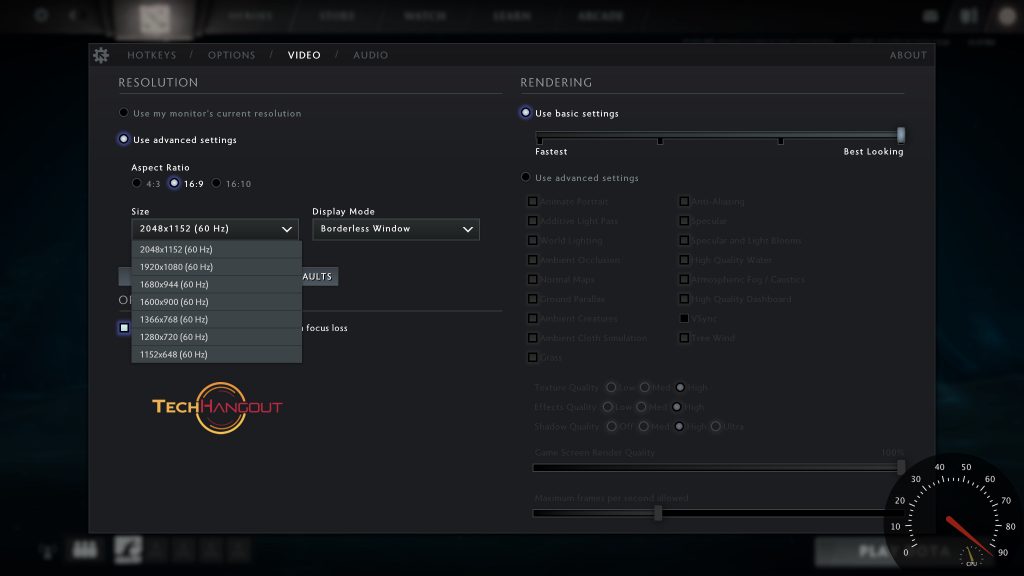This screenshot has width=1024, height=576.
Task: Pick 1280x720 (60 Hz) from the list
Action: (216, 337)
